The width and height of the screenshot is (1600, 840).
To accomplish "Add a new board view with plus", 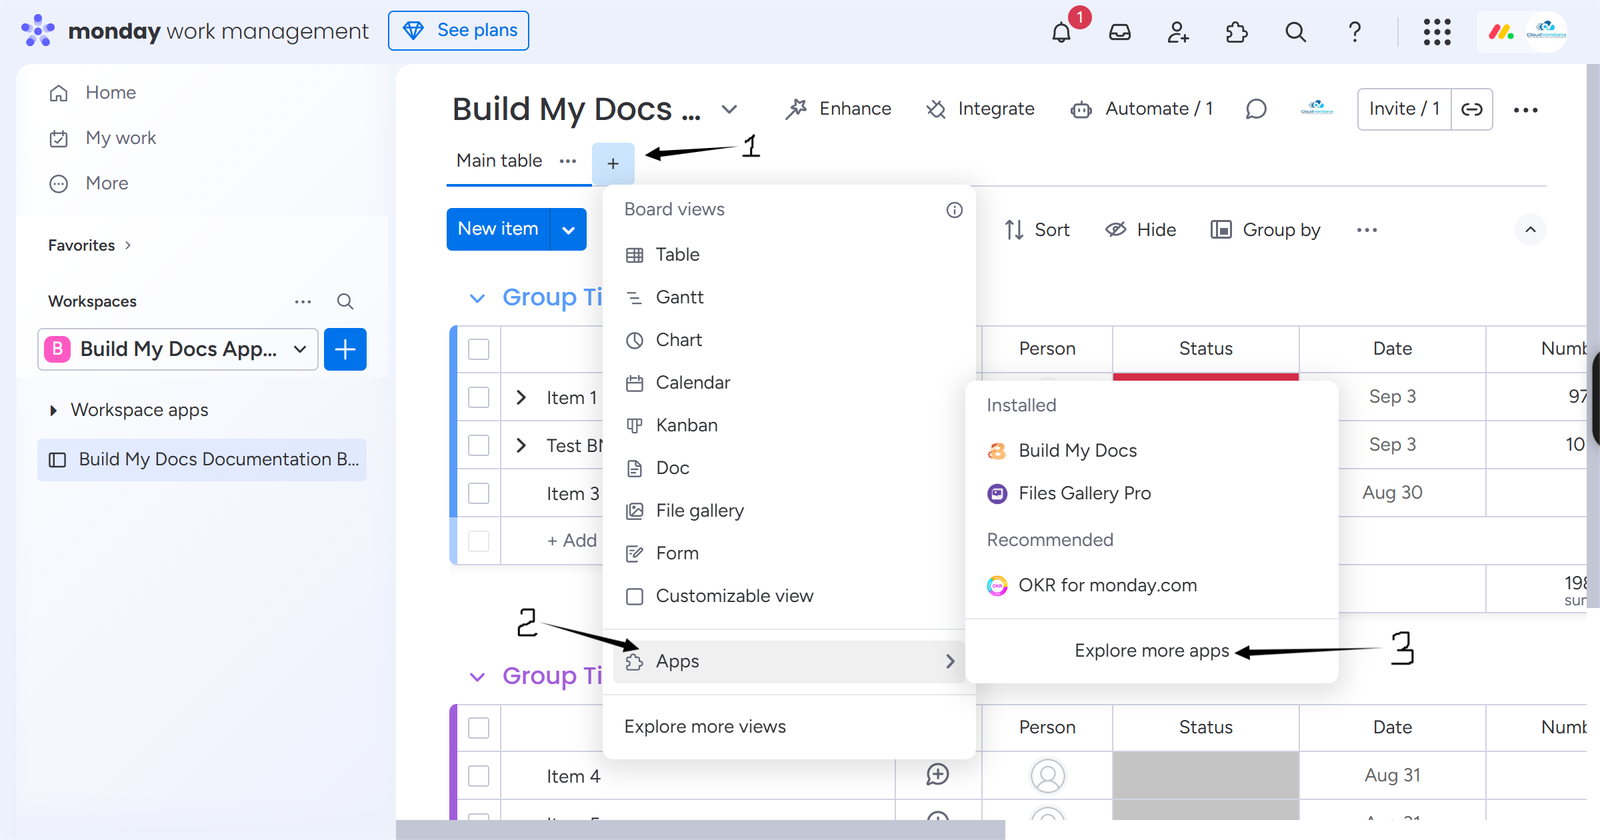I will pos(613,164).
